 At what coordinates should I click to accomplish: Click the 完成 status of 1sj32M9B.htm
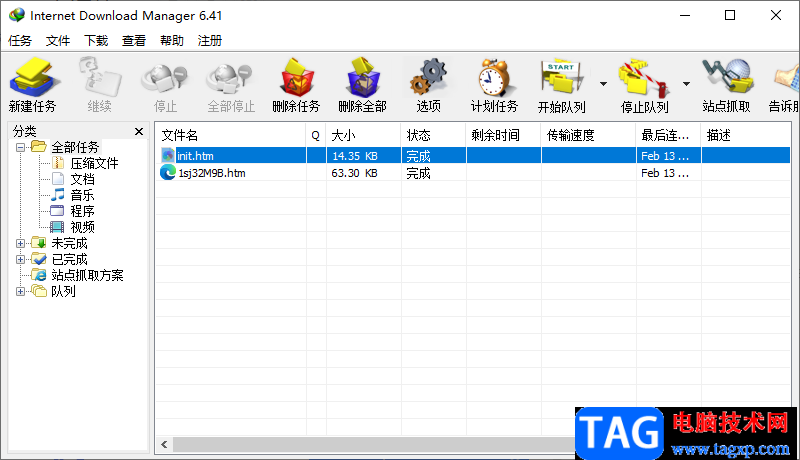[x=418, y=173]
